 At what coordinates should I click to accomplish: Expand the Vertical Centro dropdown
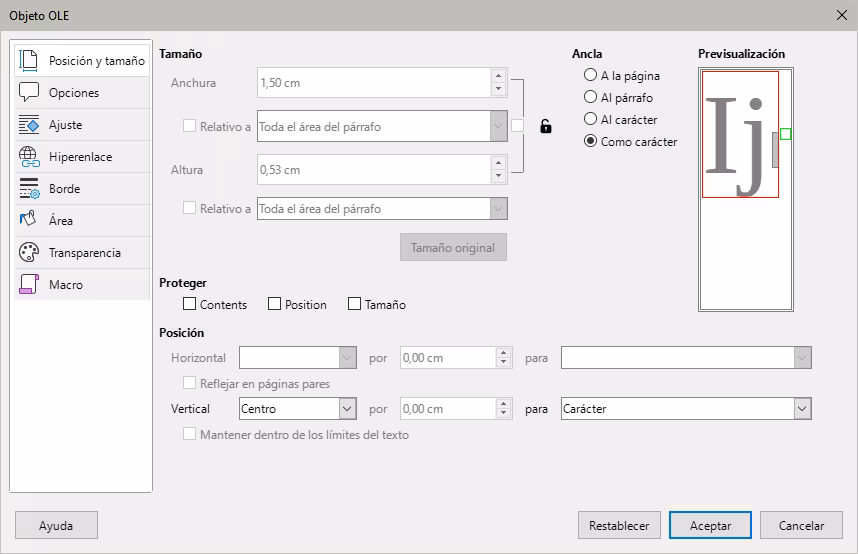[x=347, y=409]
